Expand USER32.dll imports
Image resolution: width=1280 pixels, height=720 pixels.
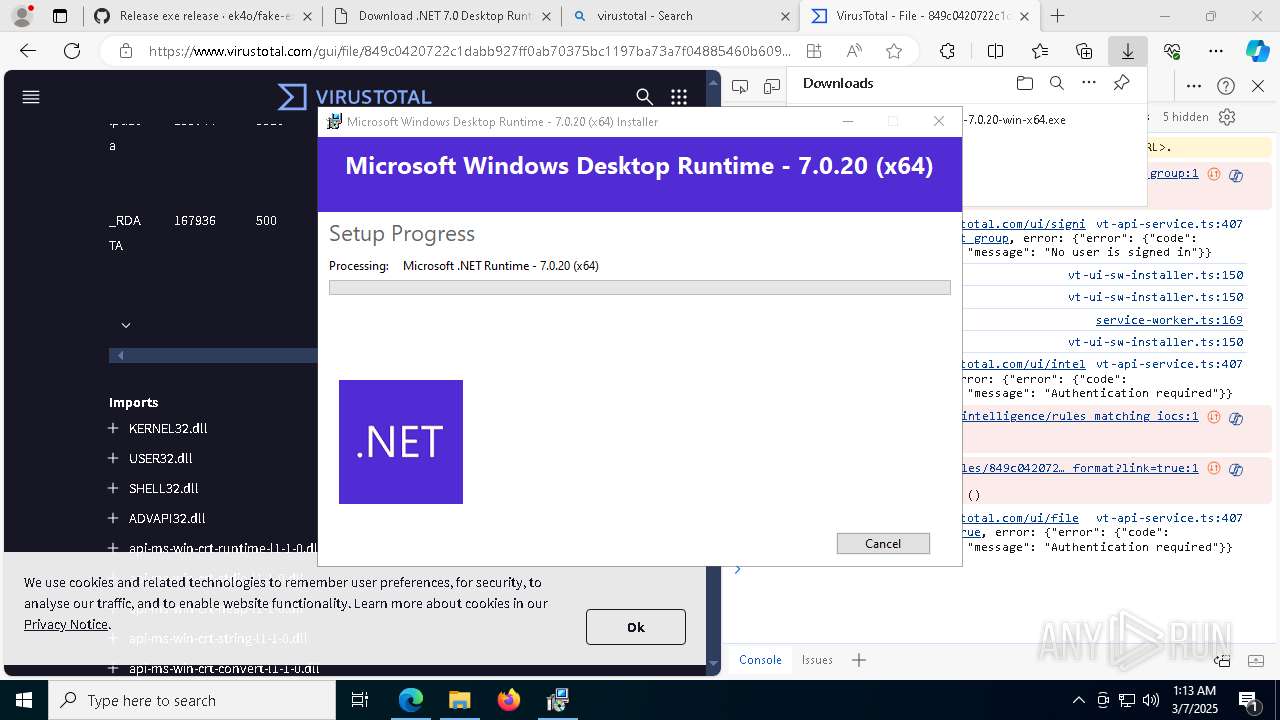coord(113,458)
